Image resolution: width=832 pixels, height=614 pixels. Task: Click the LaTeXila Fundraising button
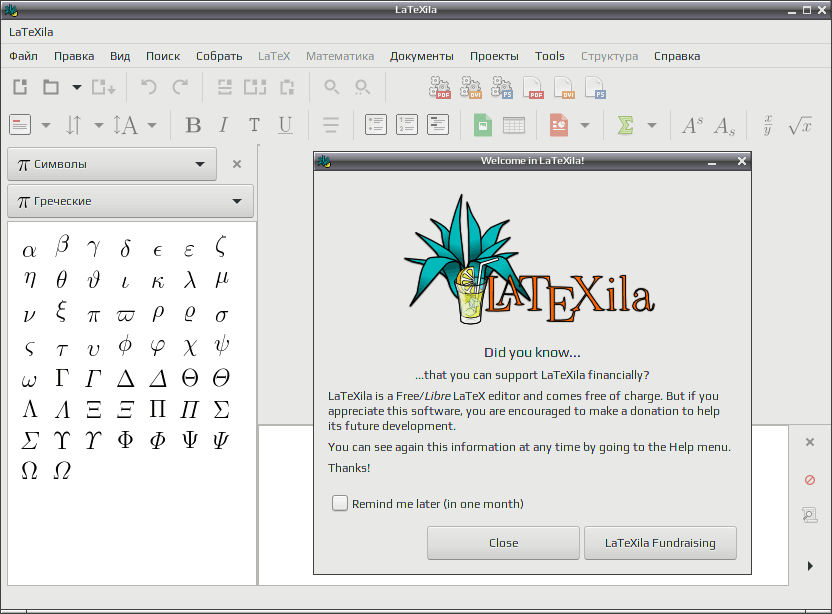(660, 543)
